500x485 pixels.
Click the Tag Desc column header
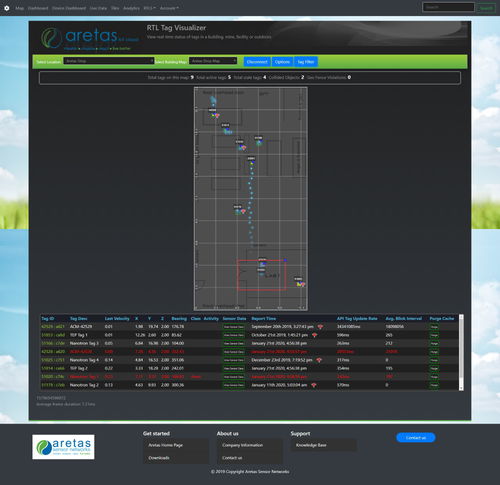[79, 319]
